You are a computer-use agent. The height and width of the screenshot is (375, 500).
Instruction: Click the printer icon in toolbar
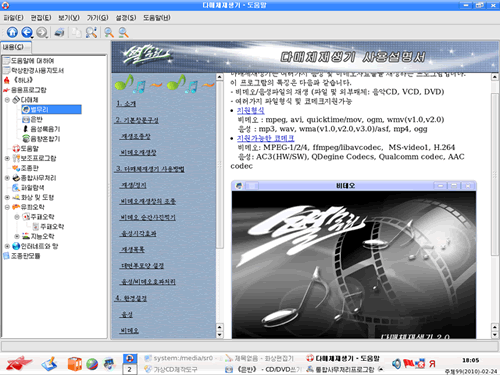point(59,32)
